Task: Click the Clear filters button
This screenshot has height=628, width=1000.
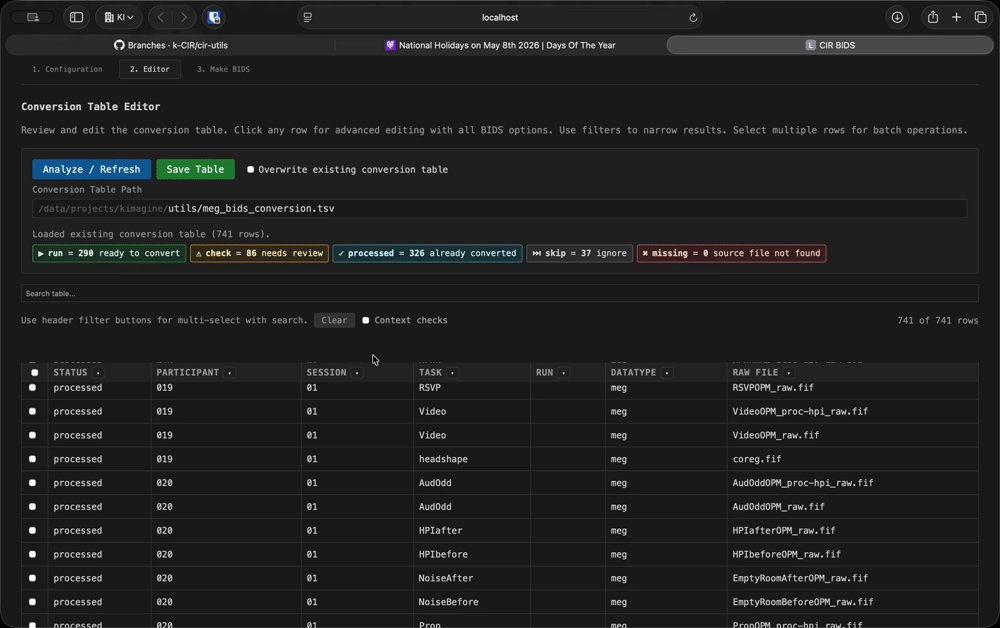Action: pyautogui.click(x=334, y=320)
